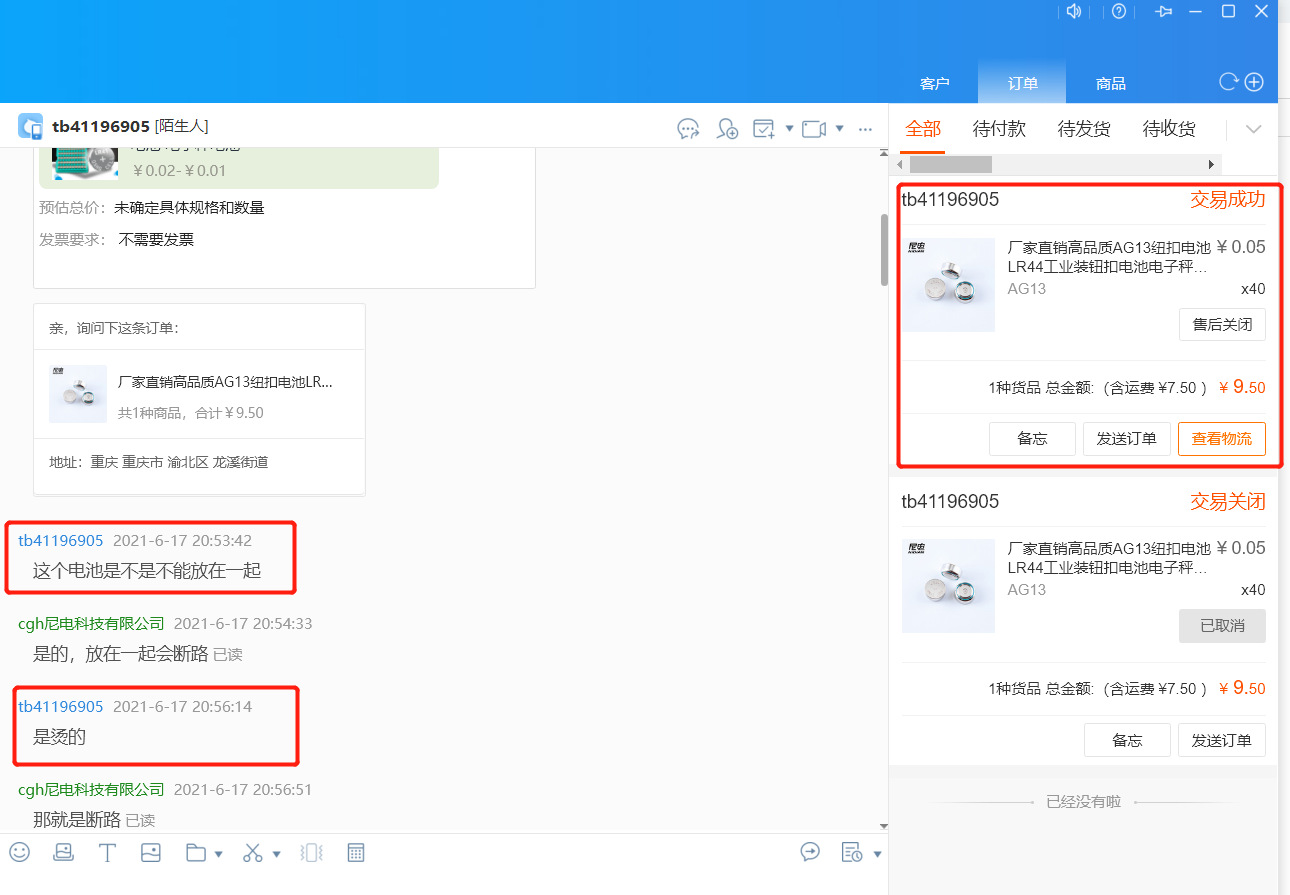Click buyer name above message 是烫的
Viewport: 1290px width, 895px height.
(x=61, y=707)
